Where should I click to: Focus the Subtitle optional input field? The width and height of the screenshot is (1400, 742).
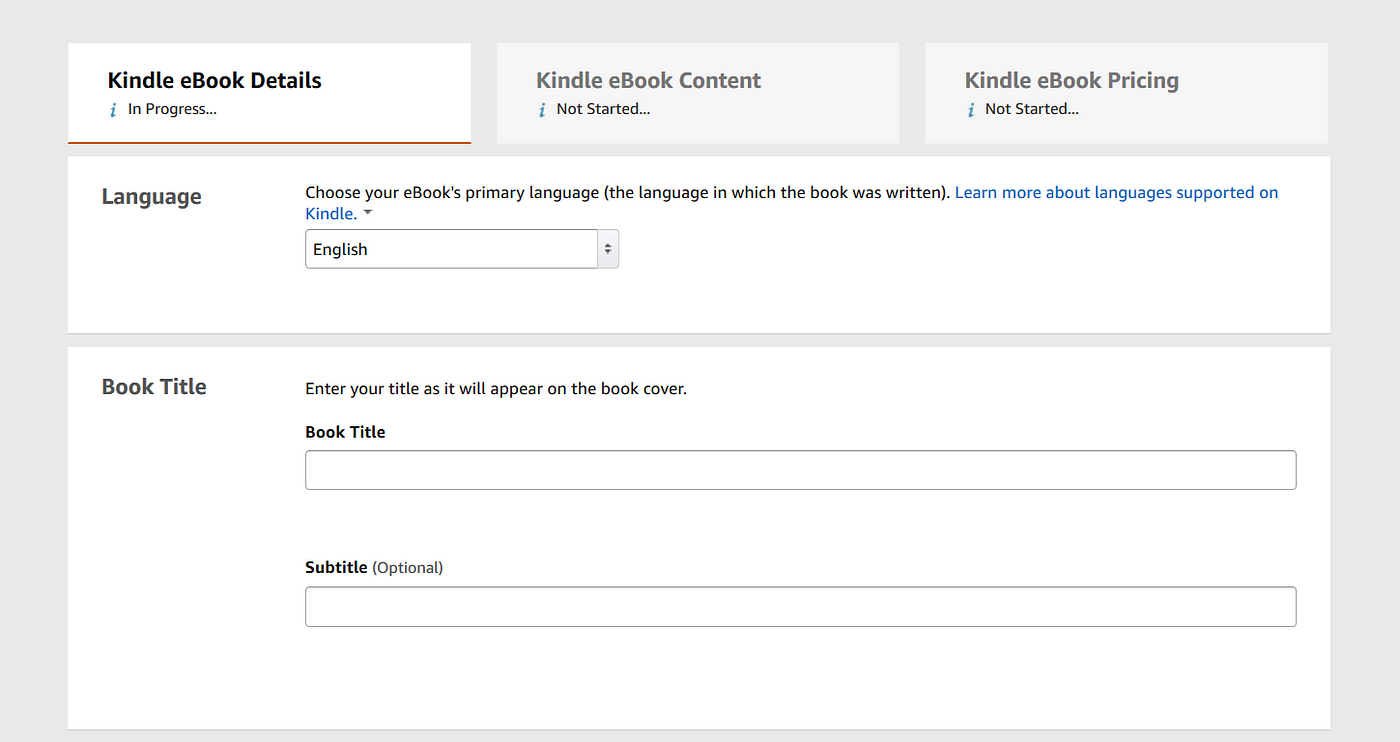pos(801,607)
